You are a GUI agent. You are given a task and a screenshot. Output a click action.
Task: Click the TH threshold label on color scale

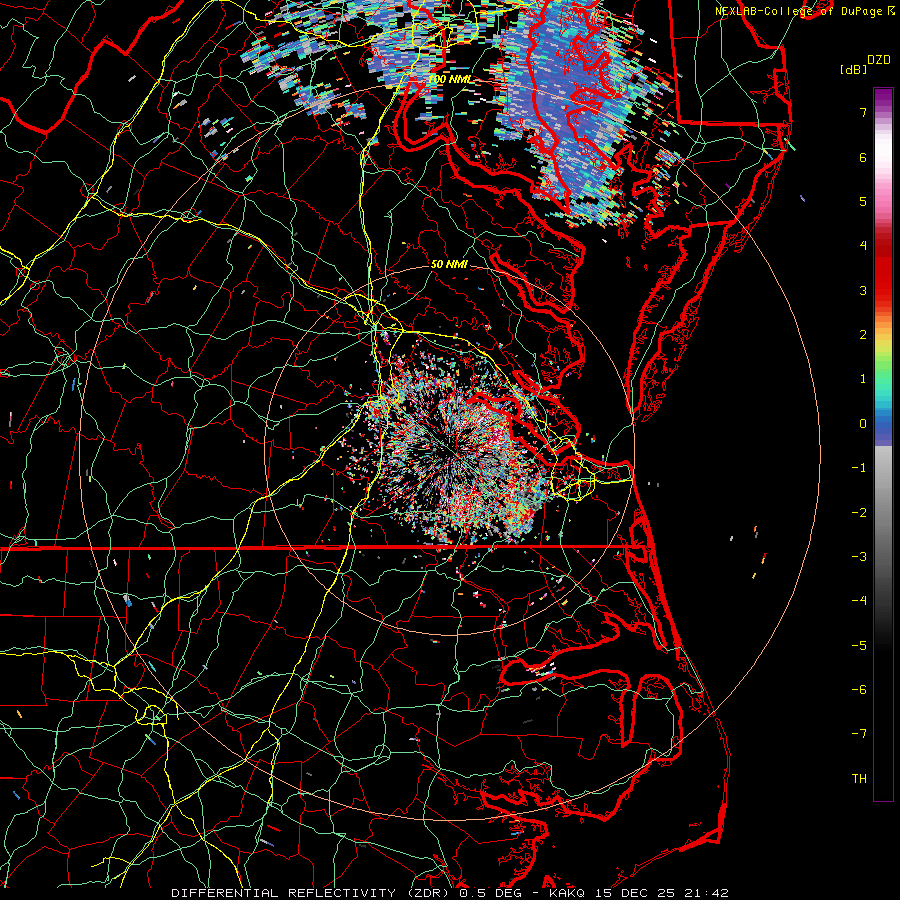[x=859, y=779]
